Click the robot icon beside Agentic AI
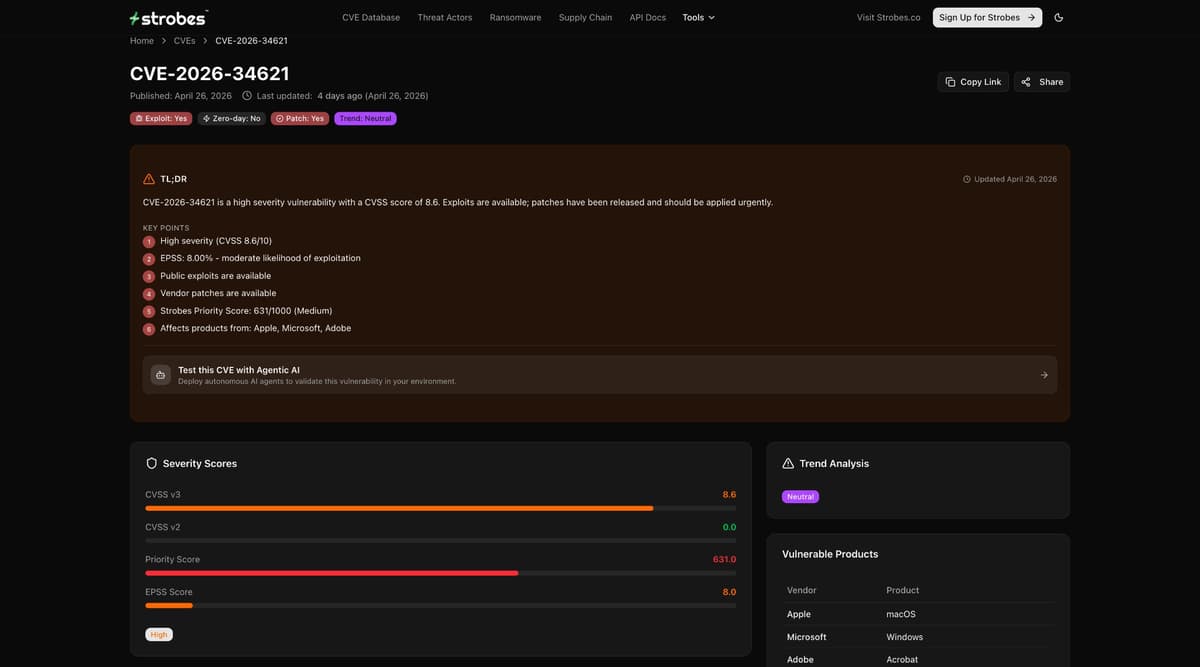The image size is (1200, 667). pyautogui.click(x=160, y=375)
